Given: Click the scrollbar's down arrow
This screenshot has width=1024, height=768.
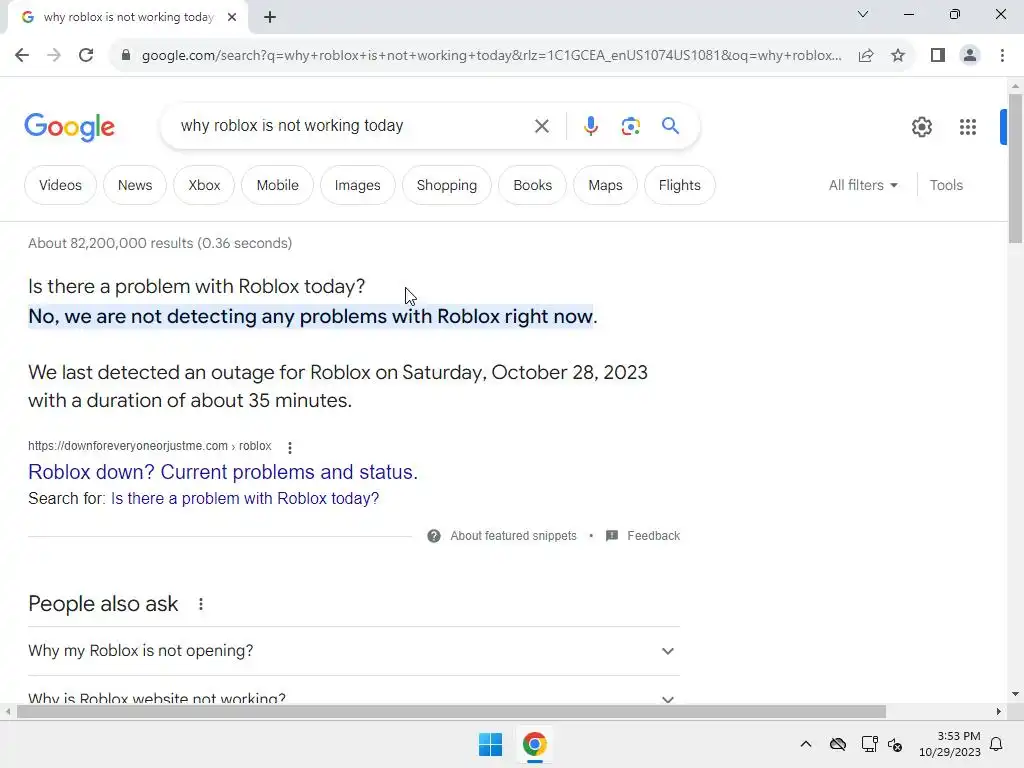Looking at the screenshot, I should click(x=1015, y=694).
